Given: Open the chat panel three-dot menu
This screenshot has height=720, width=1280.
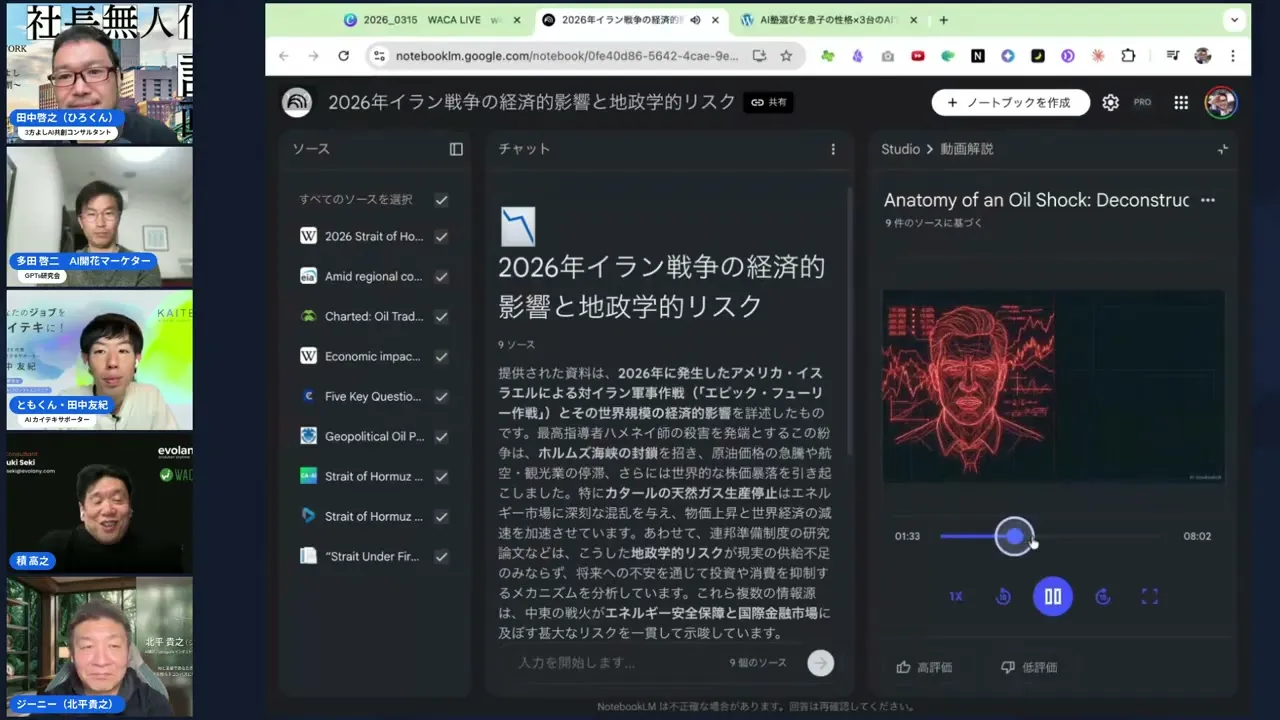Looking at the screenshot, I should click(833, 149).
